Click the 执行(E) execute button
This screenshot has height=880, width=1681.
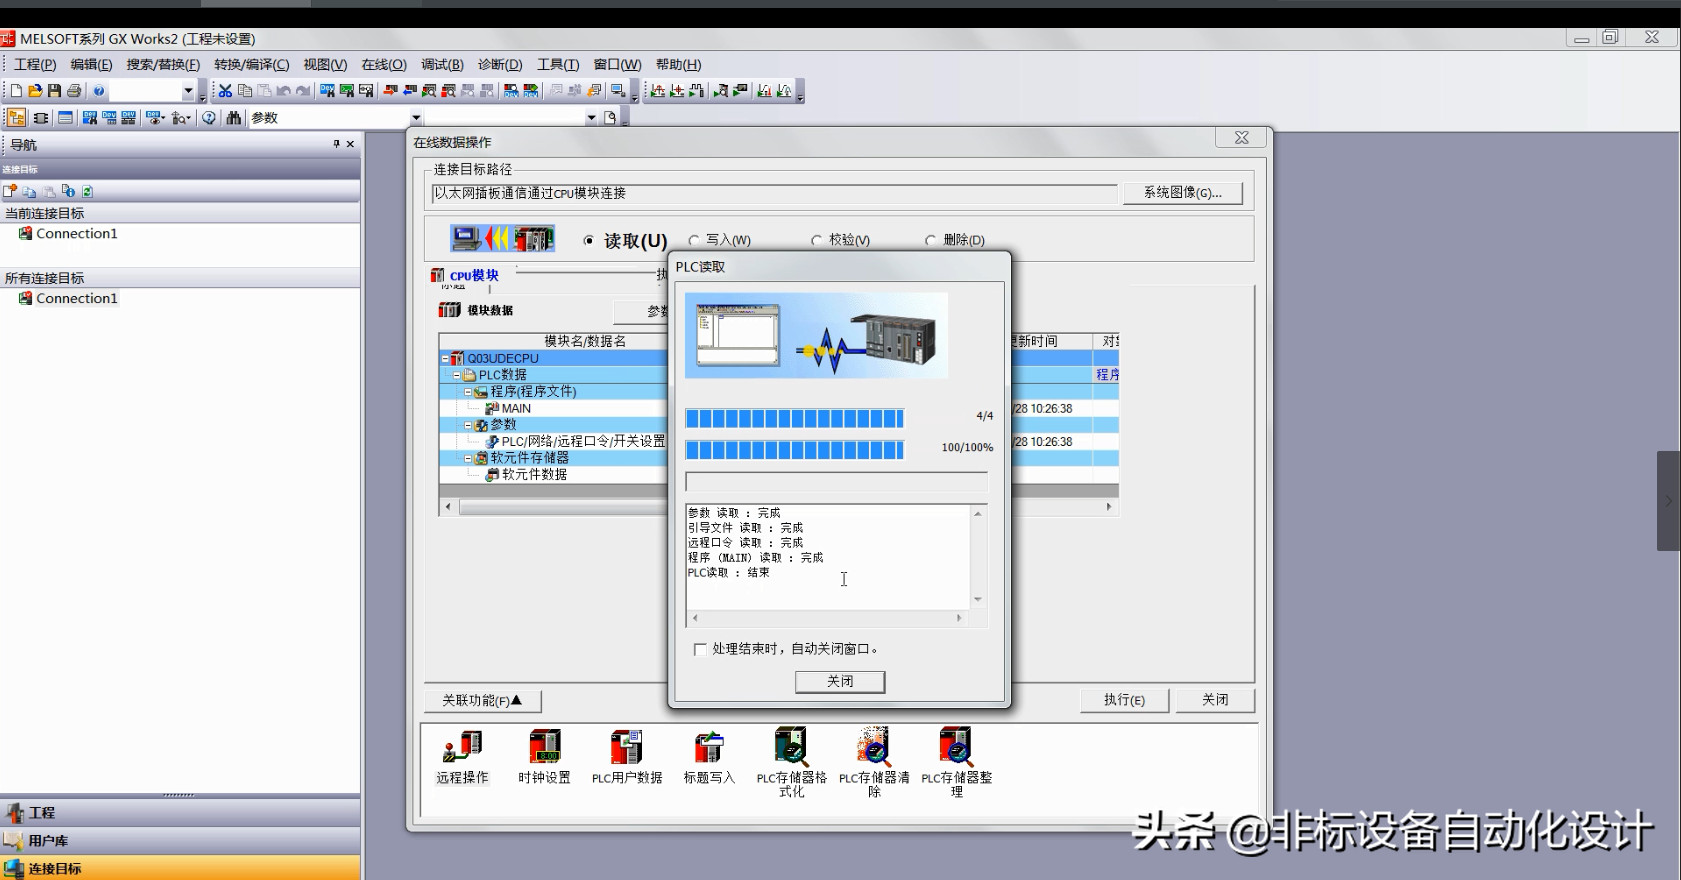click(1124, 700)
